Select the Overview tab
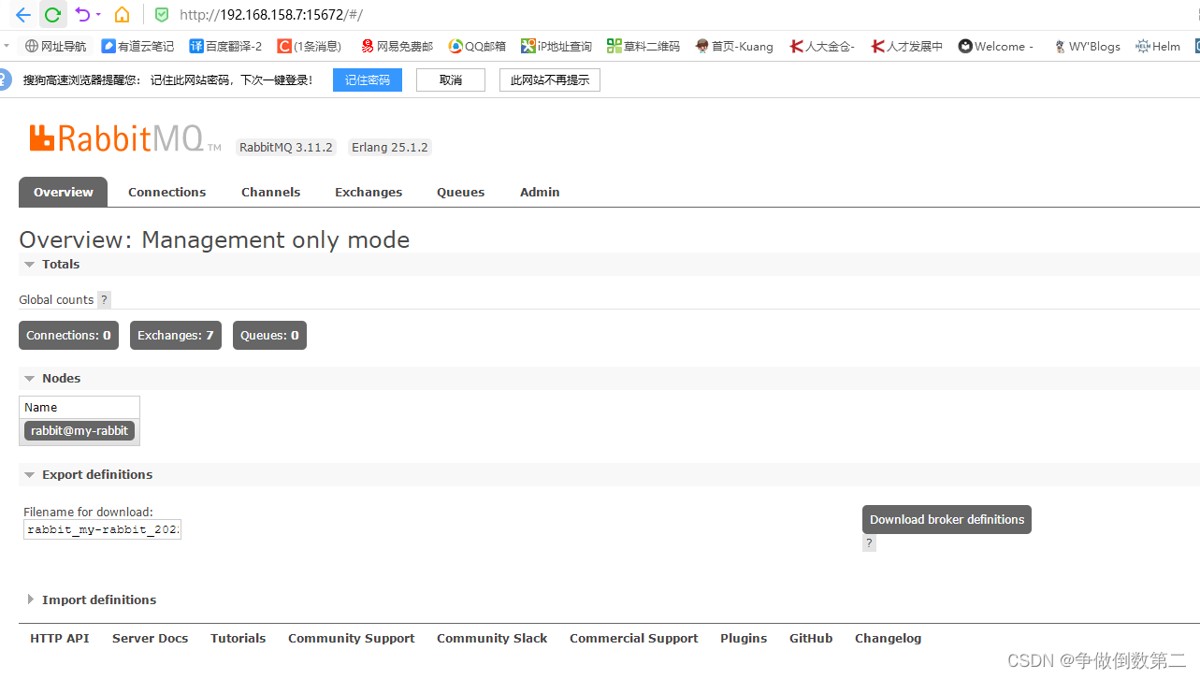The image size is (1200, 679). [63, 192]
